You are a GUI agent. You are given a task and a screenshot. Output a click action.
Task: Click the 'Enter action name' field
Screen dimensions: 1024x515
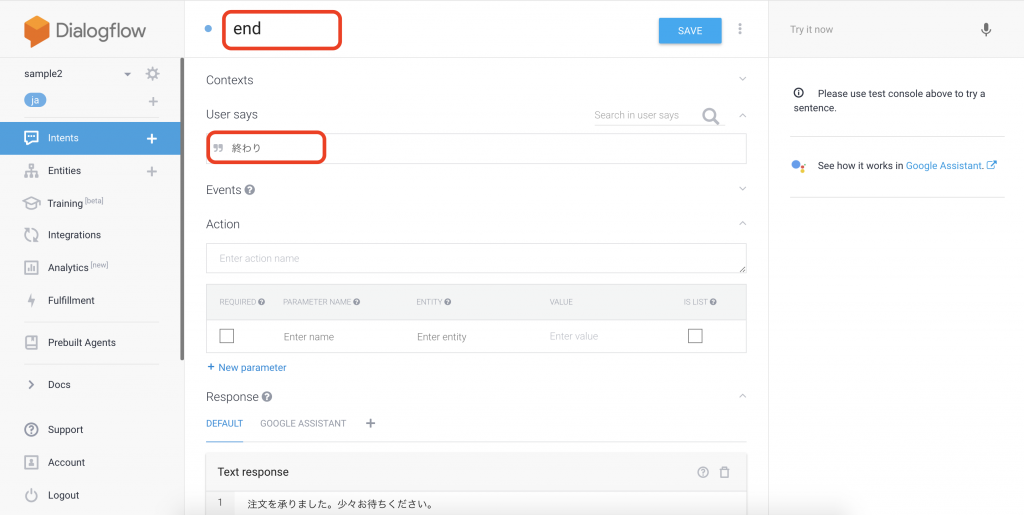[x=476, y=258]
